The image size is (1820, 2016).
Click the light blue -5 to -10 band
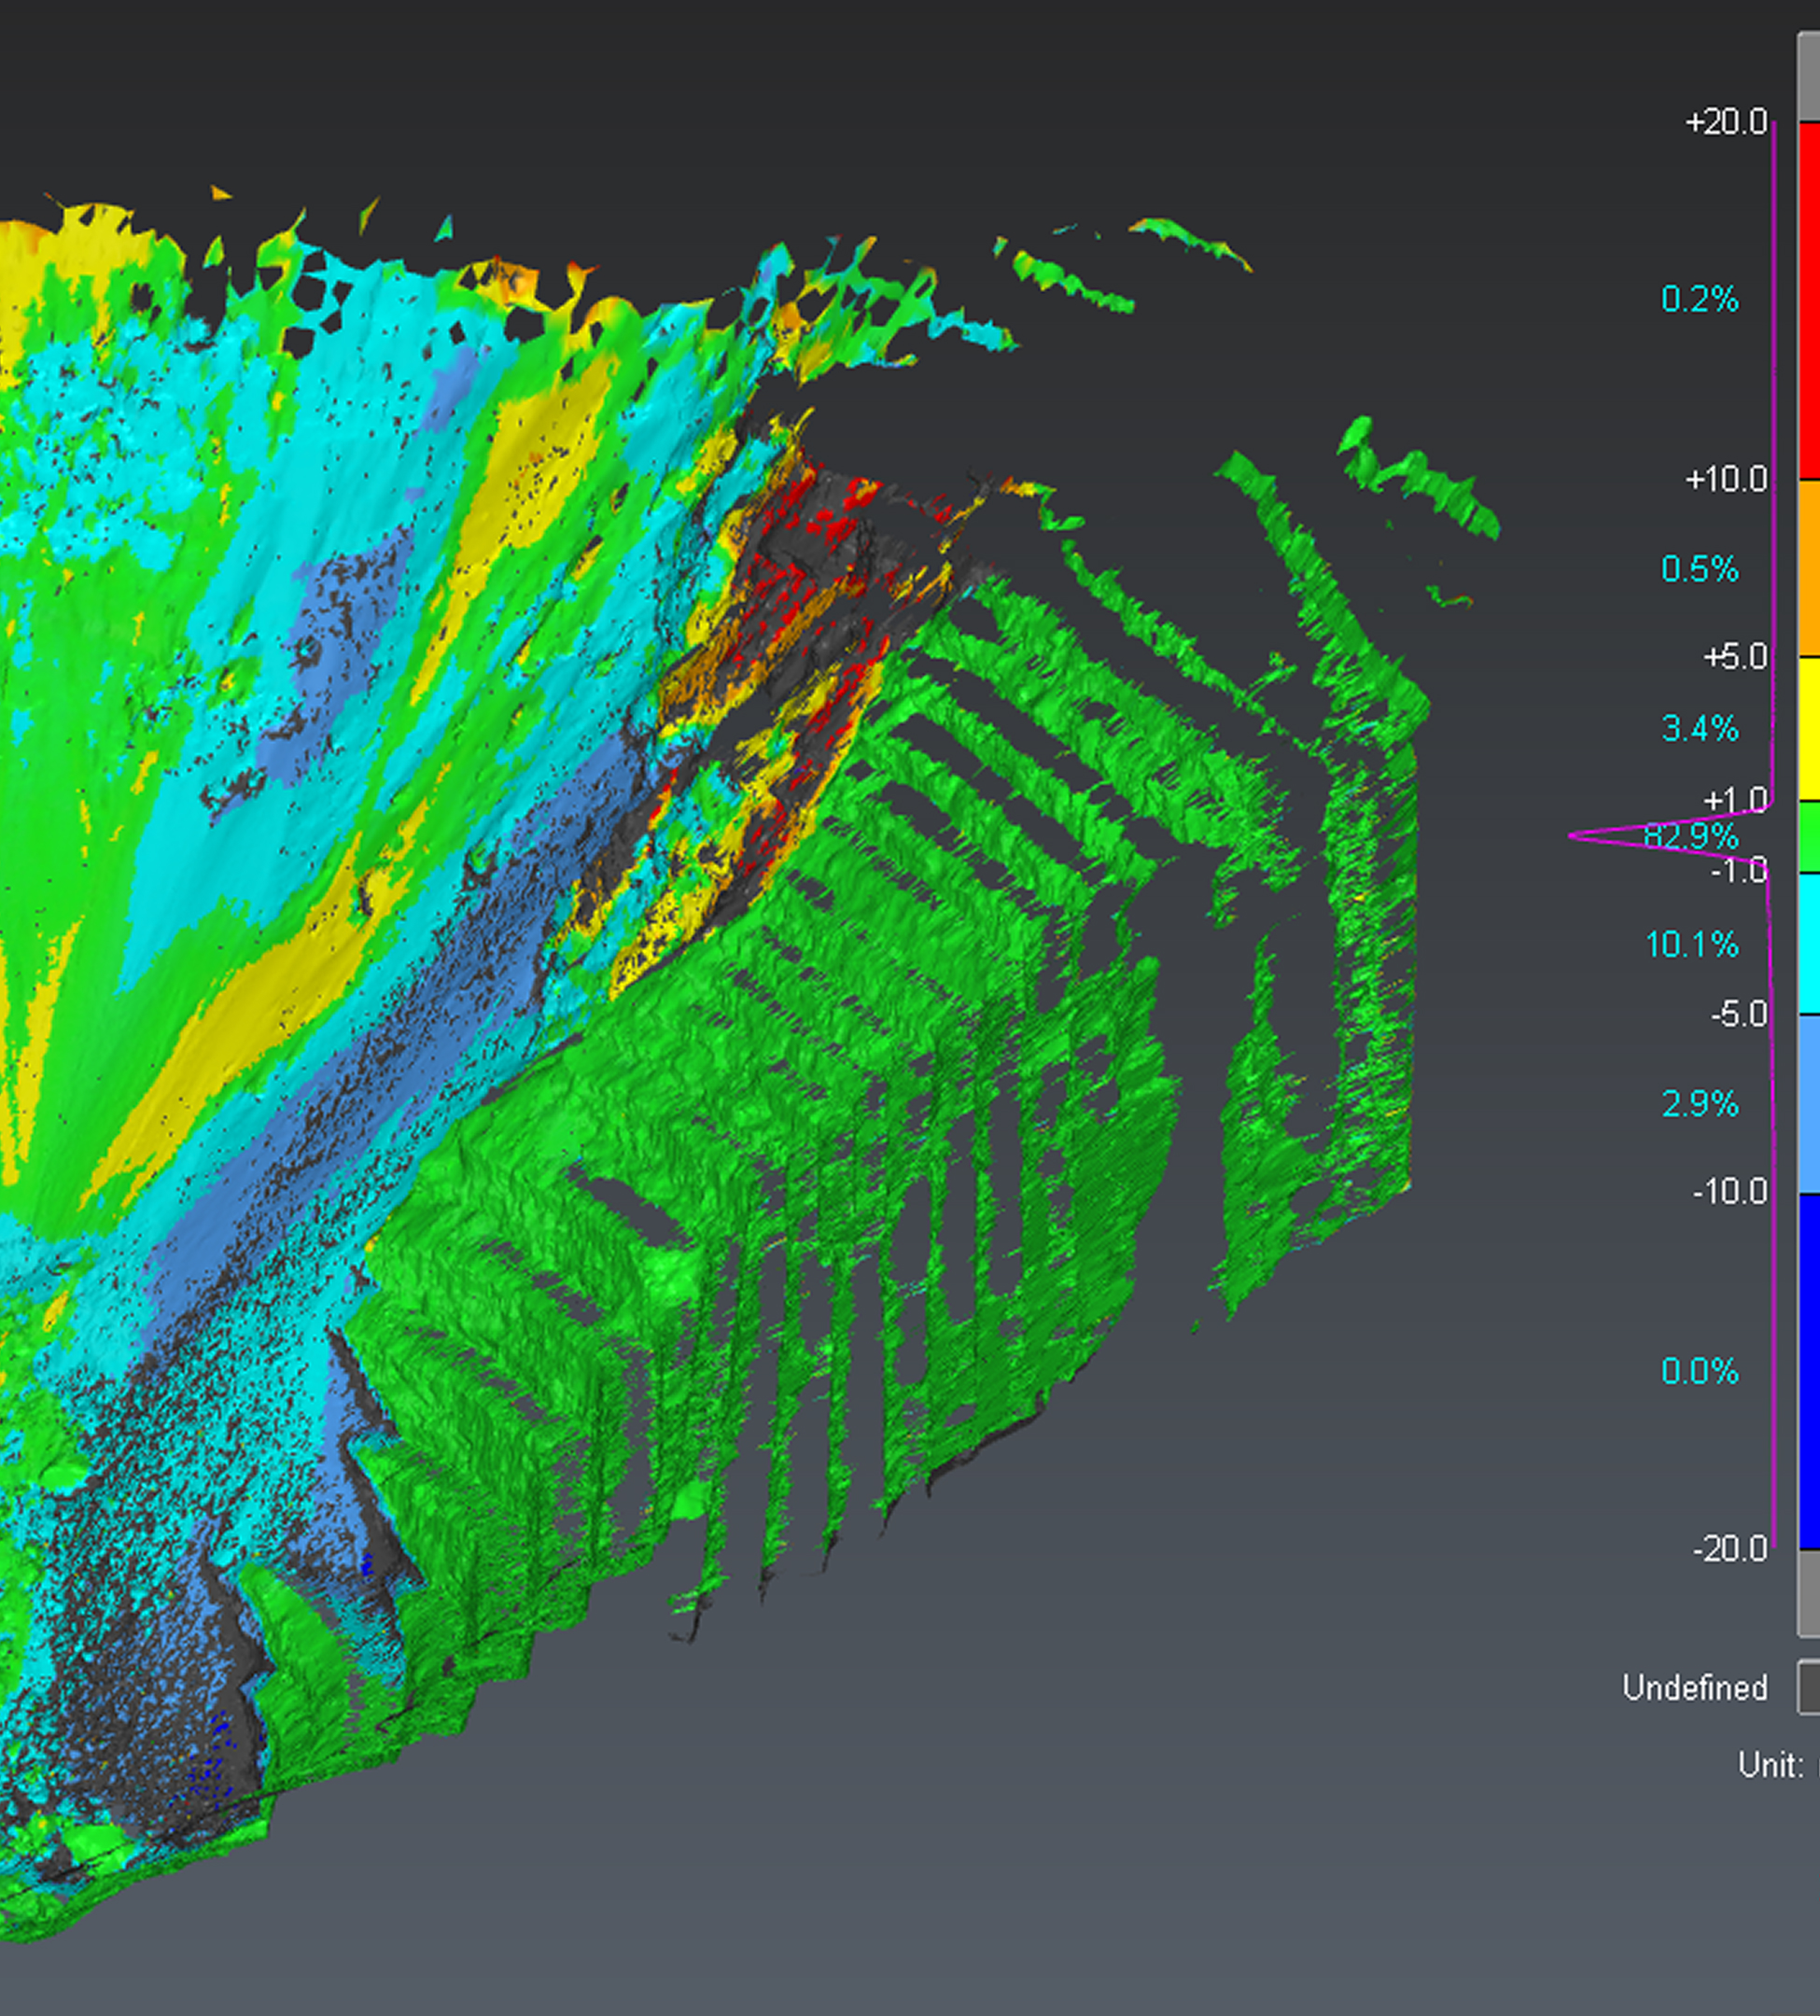(x=1809, y=1104)
